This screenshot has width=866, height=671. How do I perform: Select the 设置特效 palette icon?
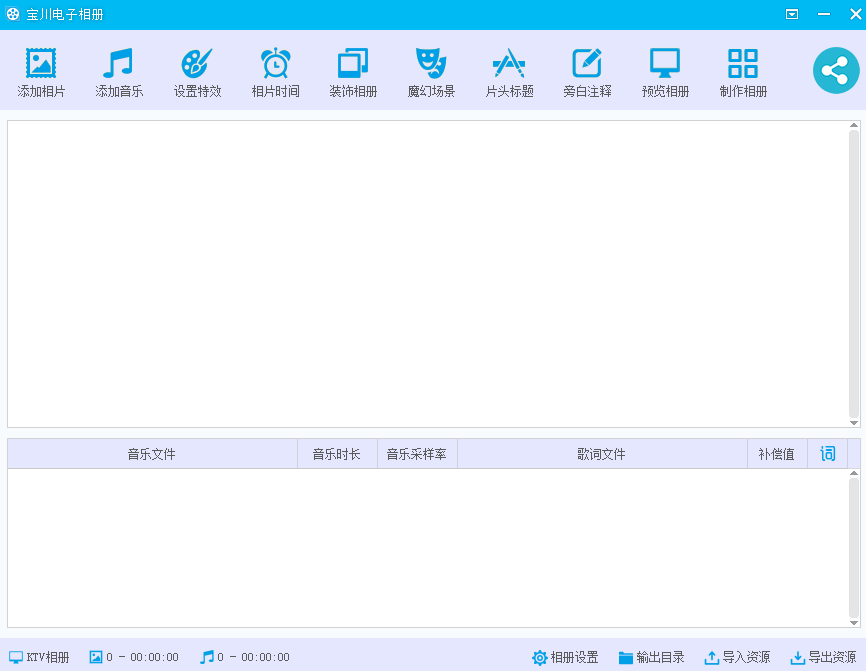click(x=197, y=65)
